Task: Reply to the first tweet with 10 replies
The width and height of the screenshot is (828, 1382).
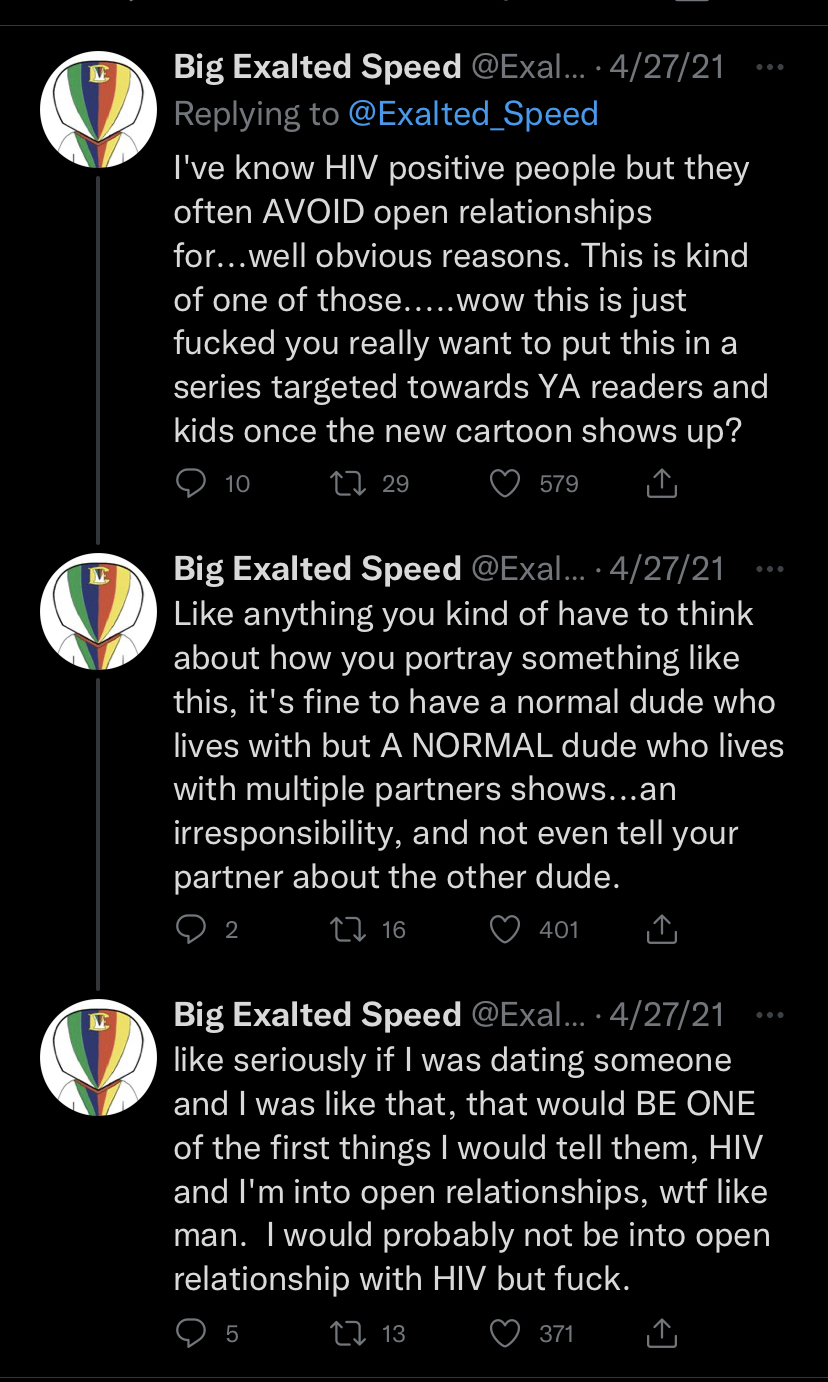Action: 190,484
